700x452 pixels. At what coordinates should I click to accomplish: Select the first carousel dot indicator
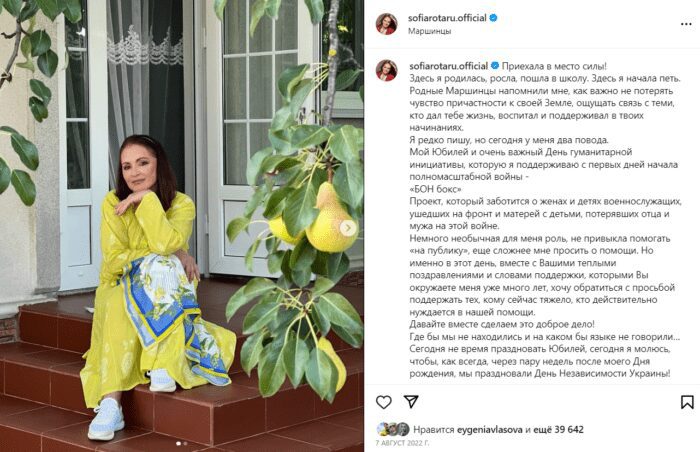(x=179, y=444)
